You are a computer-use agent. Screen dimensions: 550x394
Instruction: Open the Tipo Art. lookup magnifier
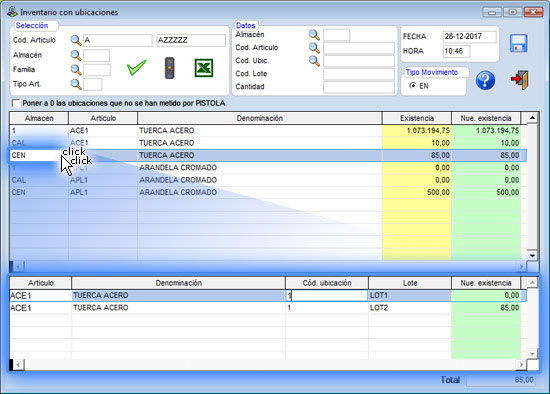coord(76,84)
